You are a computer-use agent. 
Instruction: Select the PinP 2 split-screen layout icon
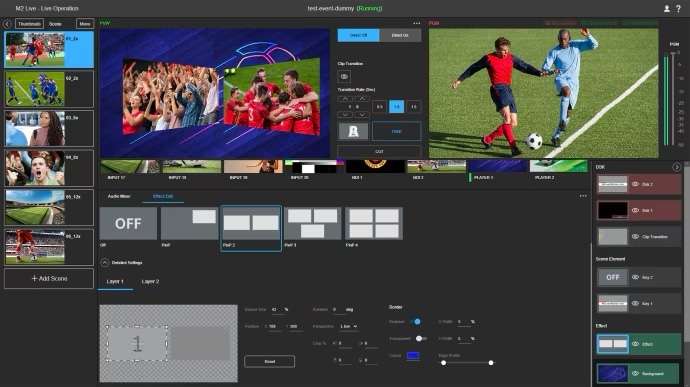[x=251, y=223]
